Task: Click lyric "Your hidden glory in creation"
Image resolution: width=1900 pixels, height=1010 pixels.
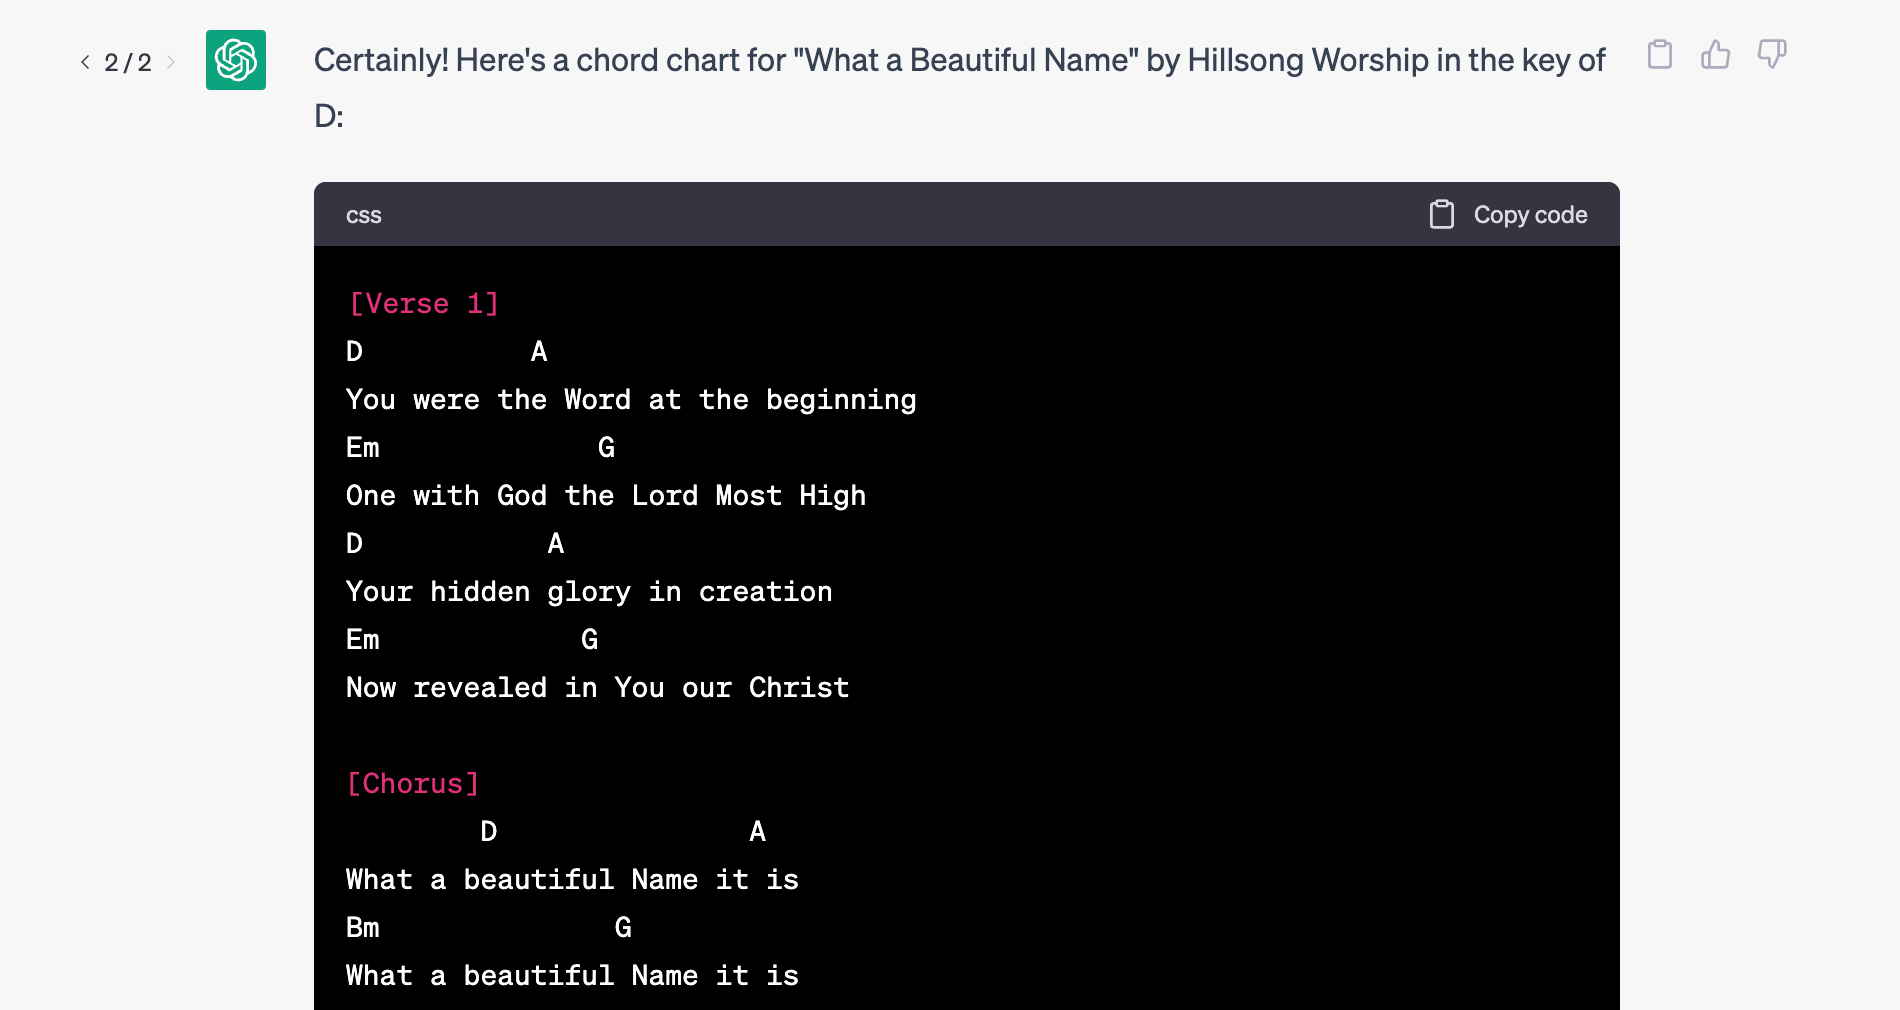Action: tap(589, 592)
